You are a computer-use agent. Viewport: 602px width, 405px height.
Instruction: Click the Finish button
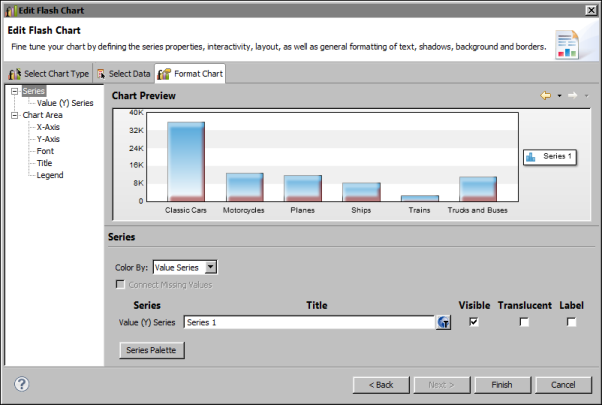point(502,384)
